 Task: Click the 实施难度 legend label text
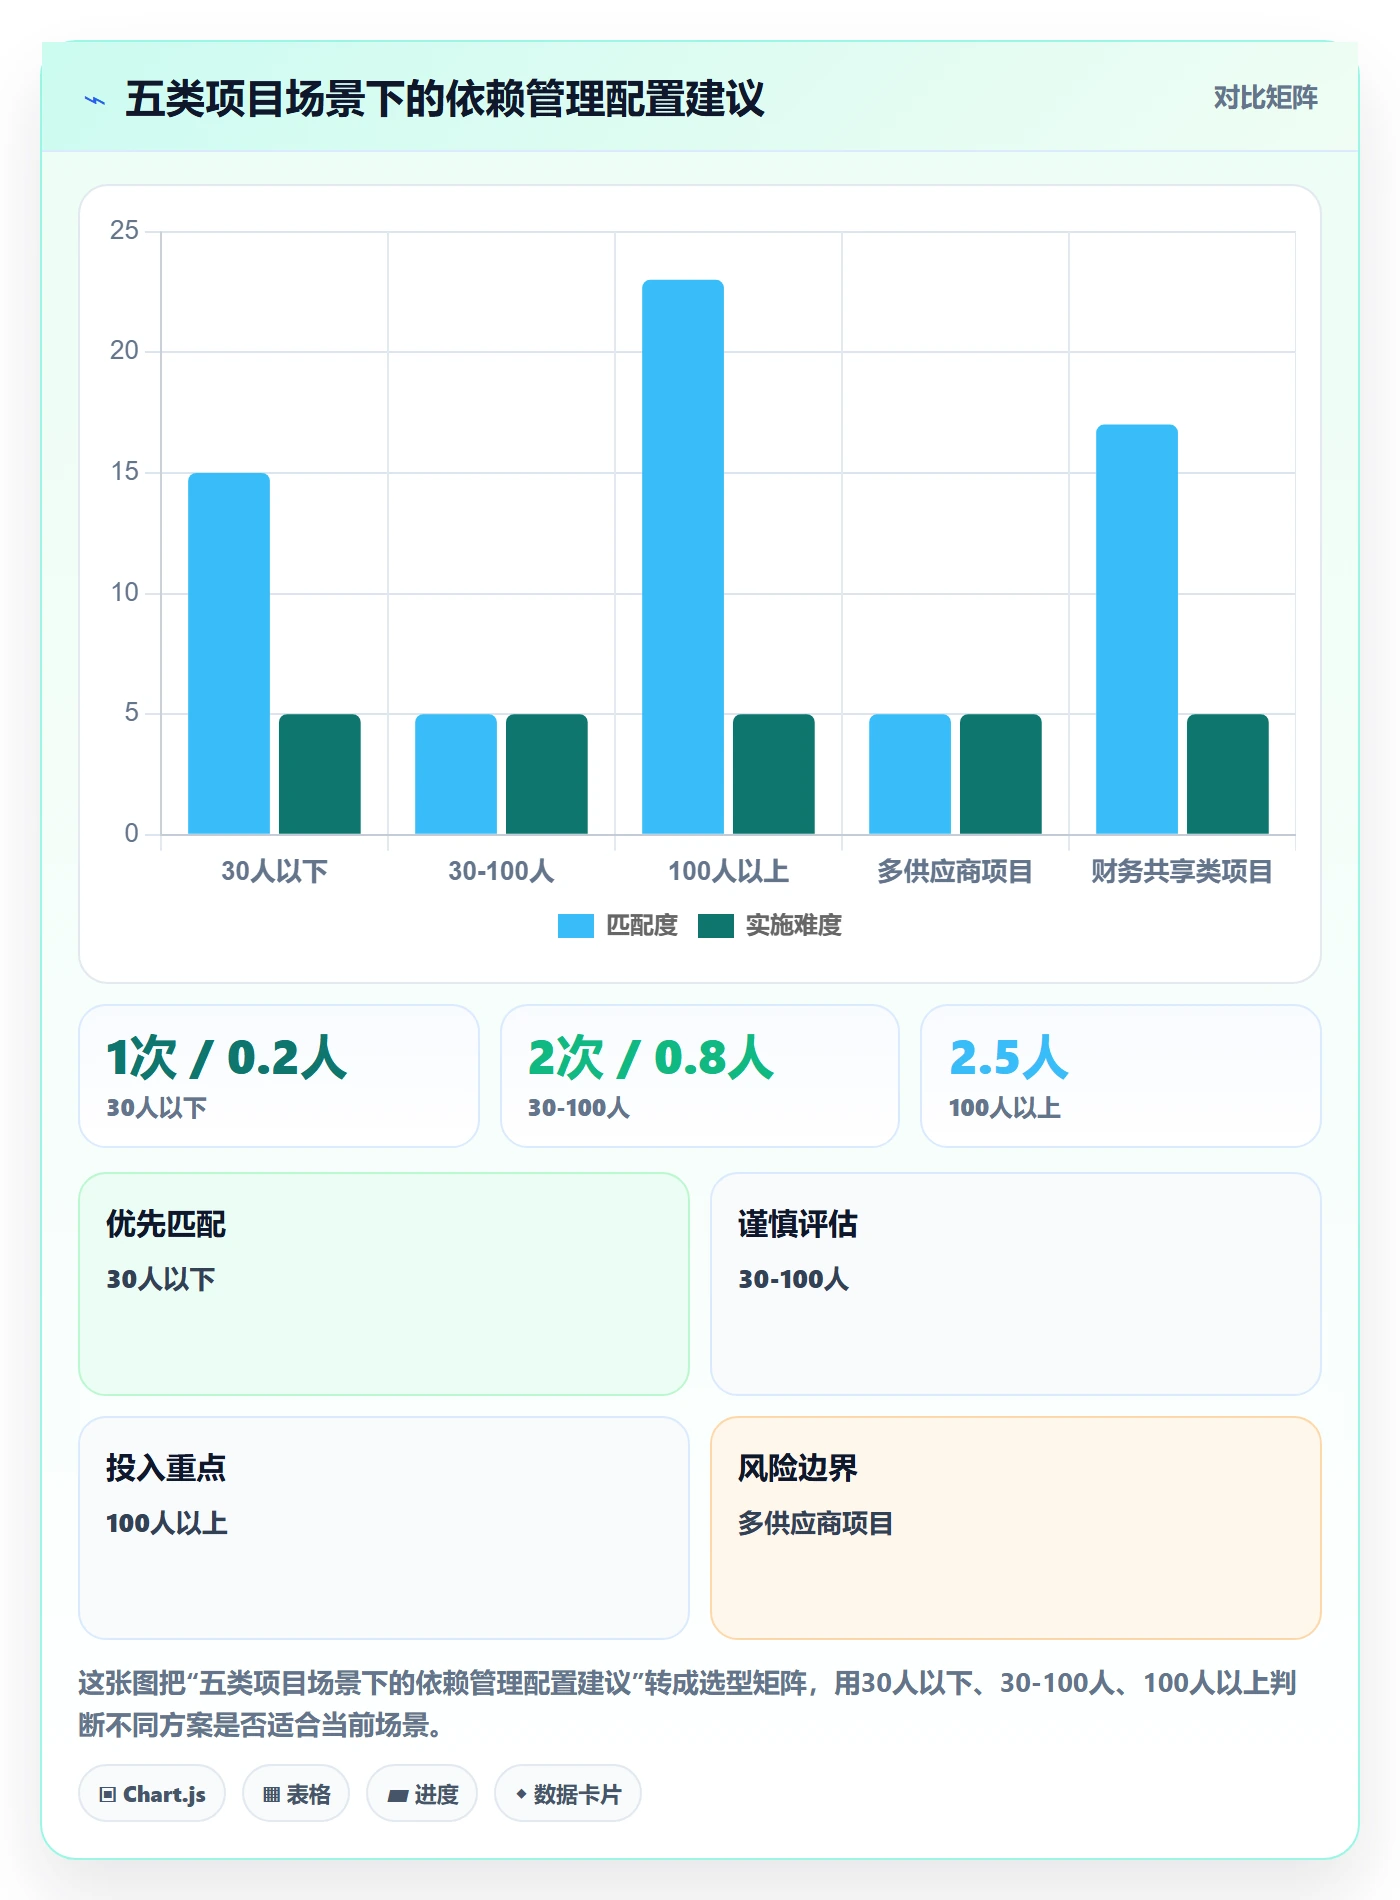coord(794,926)
